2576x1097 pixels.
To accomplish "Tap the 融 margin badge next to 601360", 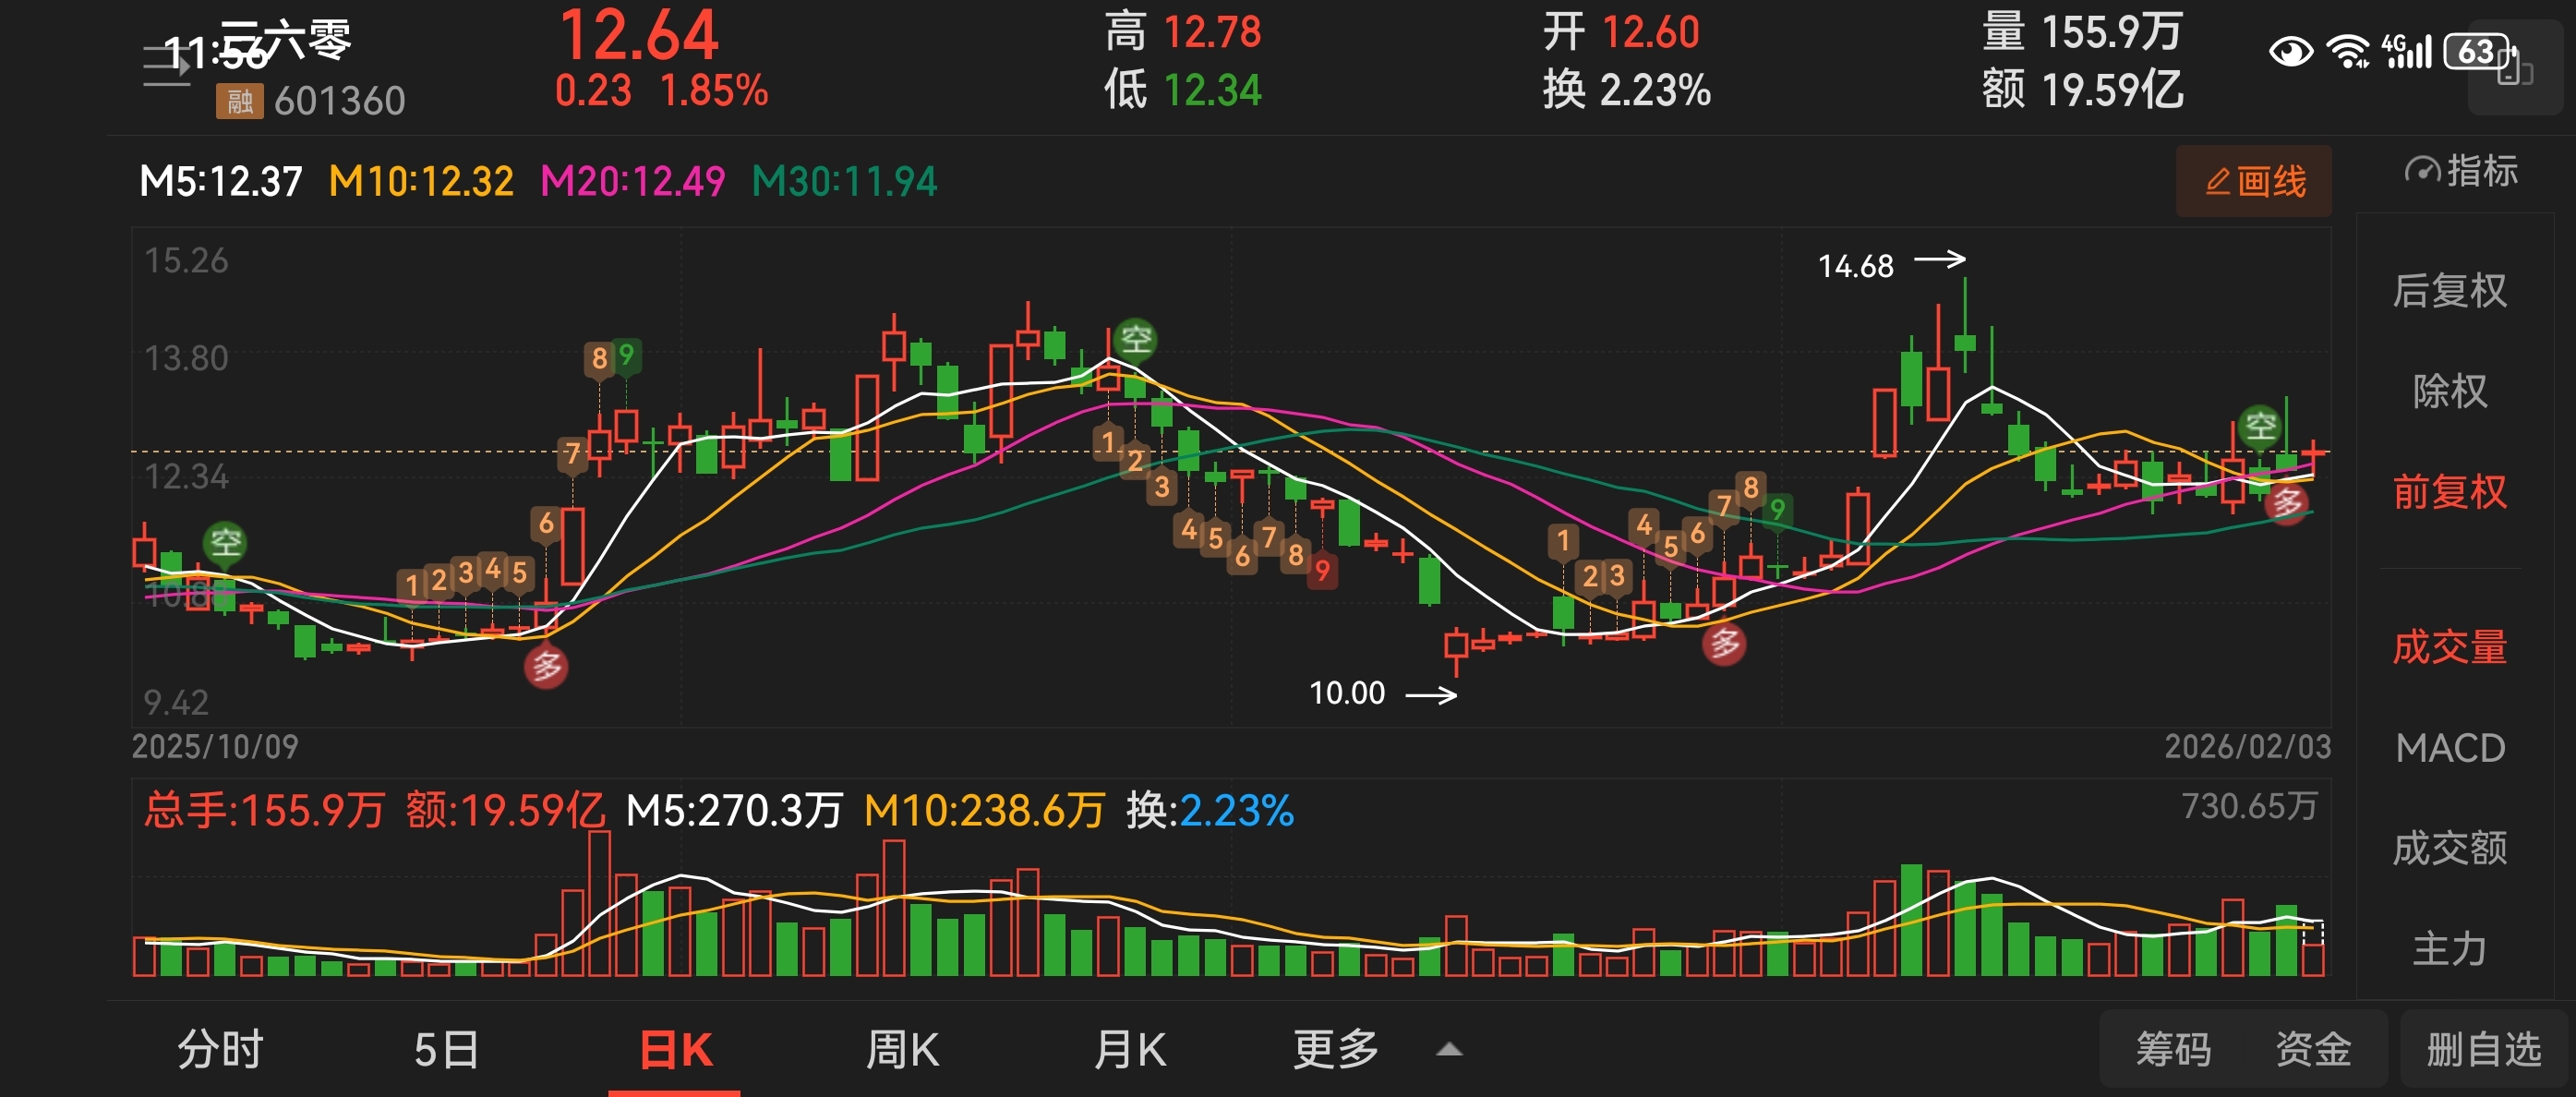I will pos(239,101).
